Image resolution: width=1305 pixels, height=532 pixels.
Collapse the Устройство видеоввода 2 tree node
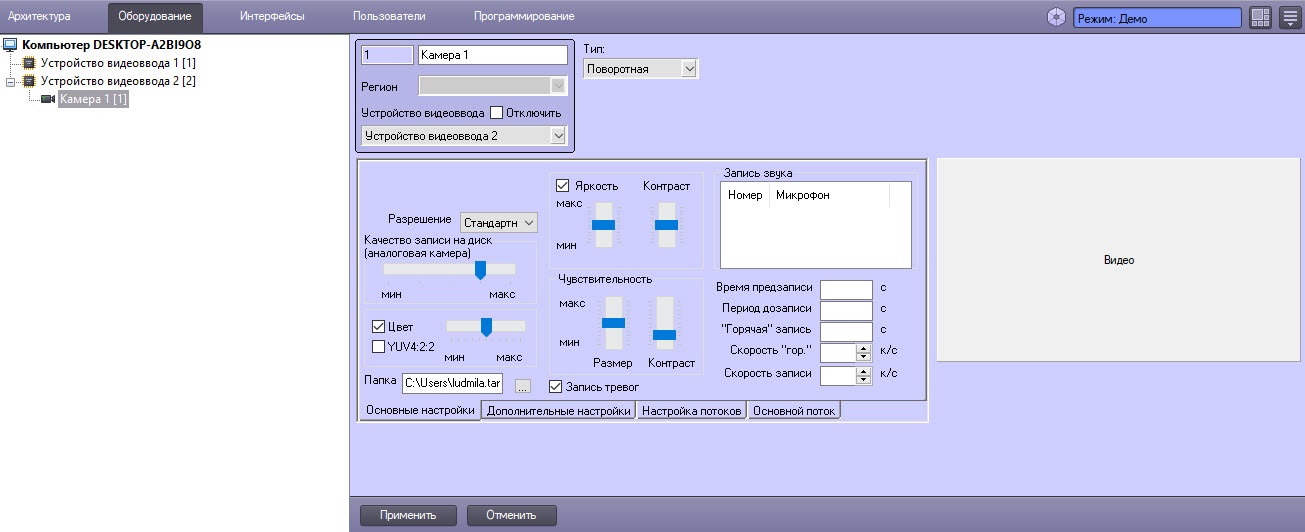pos(11,81)
